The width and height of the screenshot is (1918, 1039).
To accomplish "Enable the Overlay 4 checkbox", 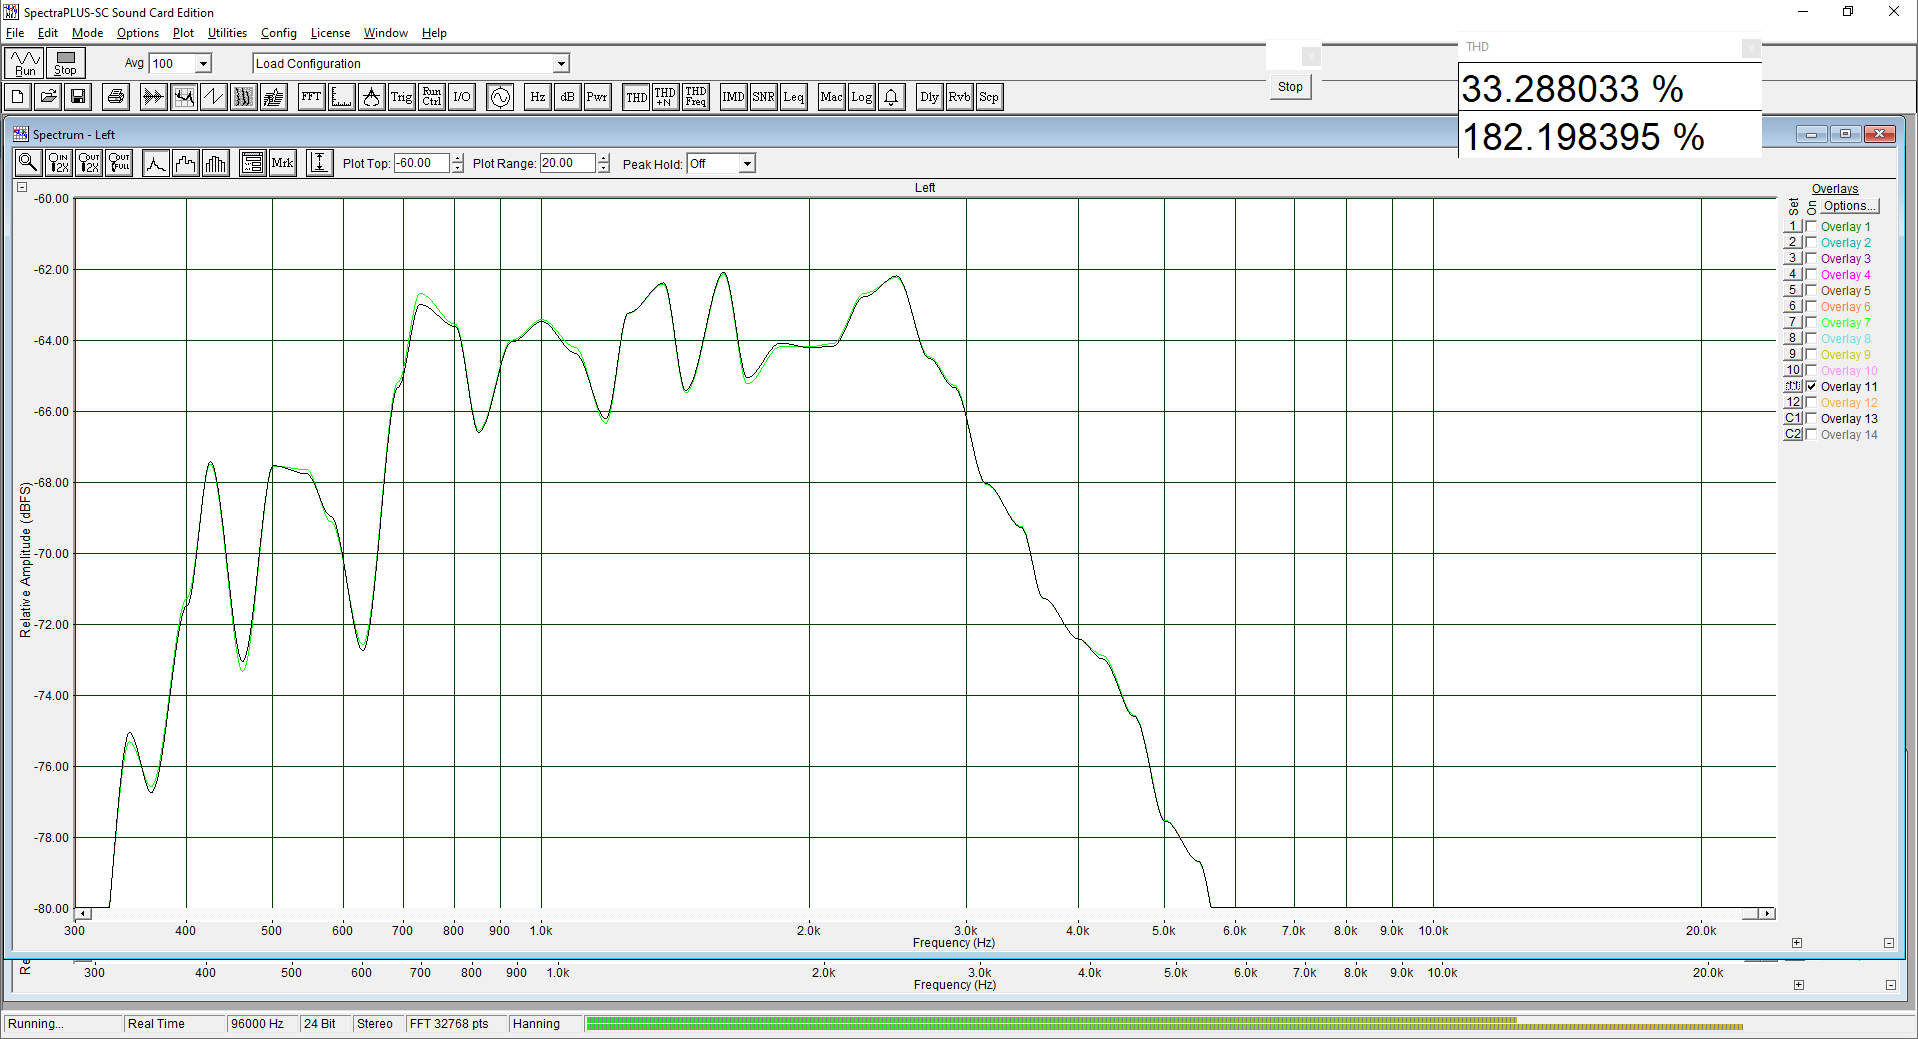I will tap(1811, 275).
